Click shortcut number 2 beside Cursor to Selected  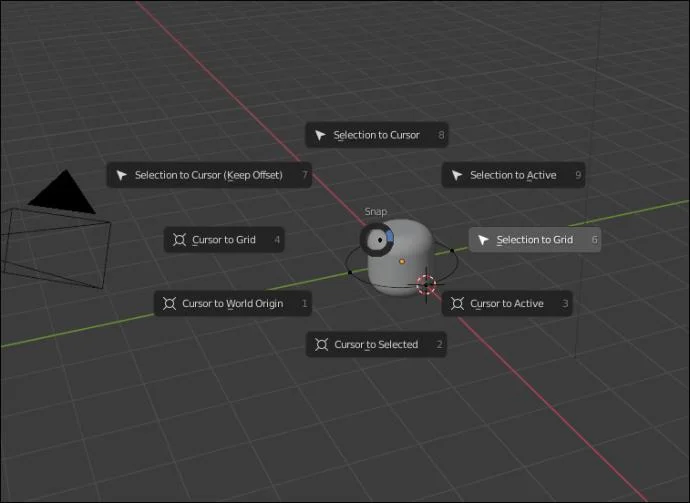439,344
